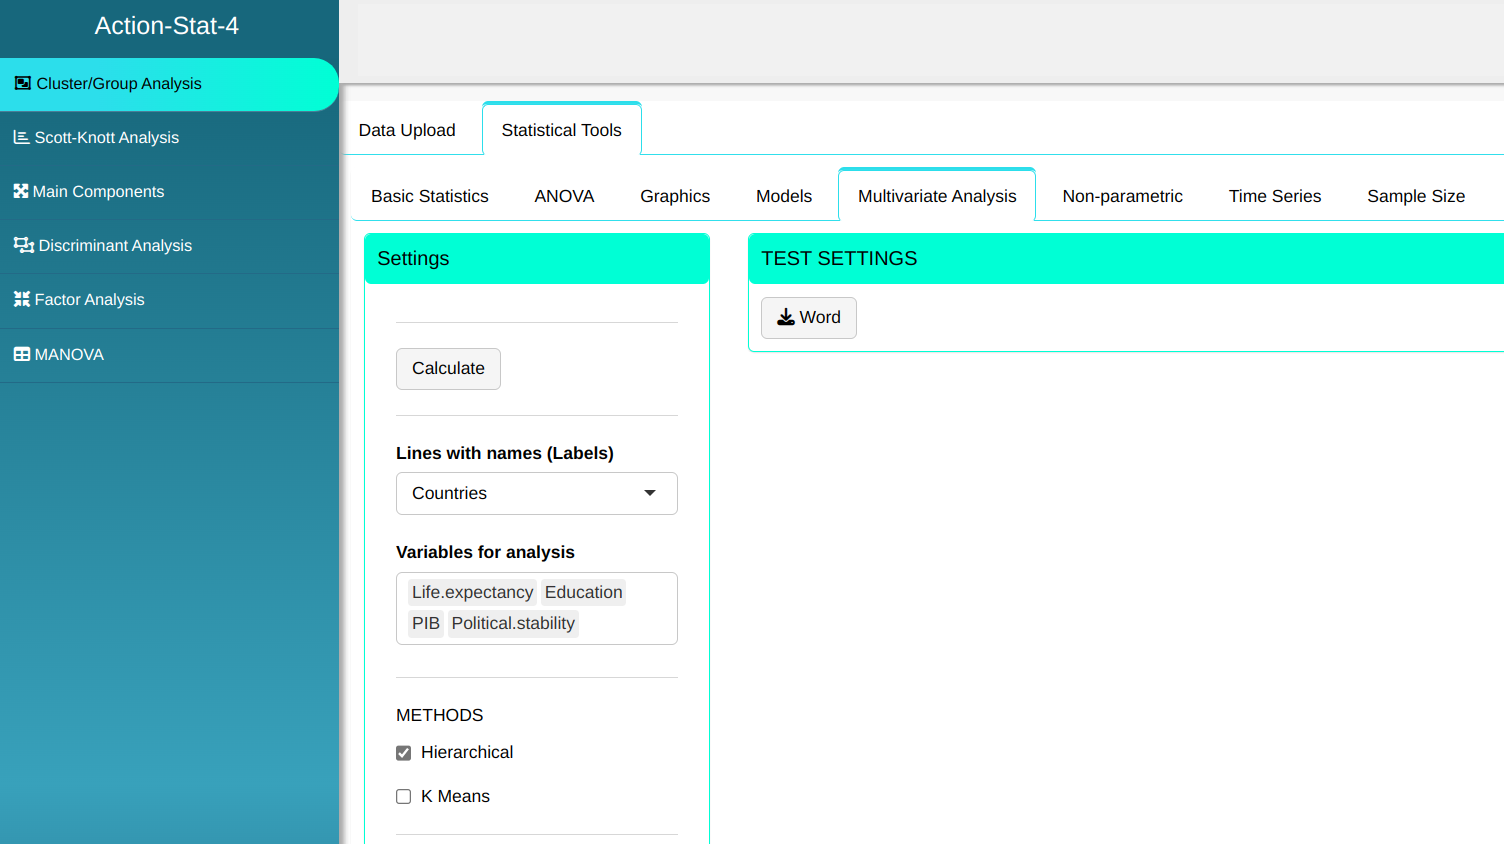This screenshot has height=844, width=1504.
Task: Click the Discriminant Analysis sidebar icon
Action: (x=23, y=245)
